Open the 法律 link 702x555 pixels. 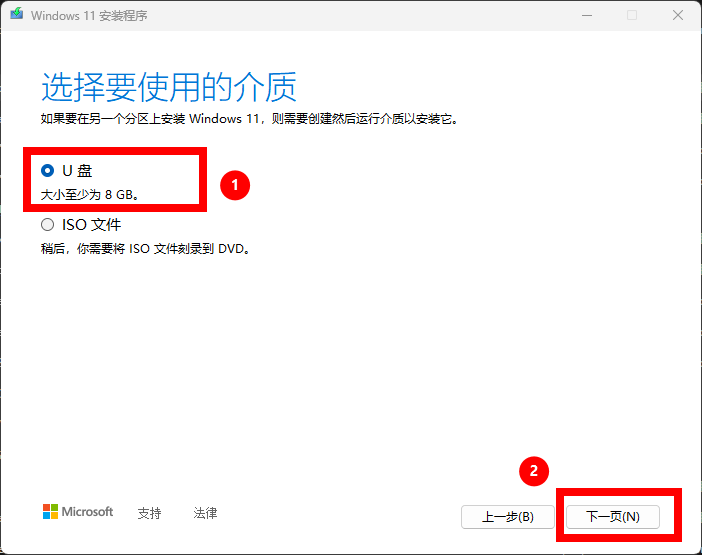(205, 513)
